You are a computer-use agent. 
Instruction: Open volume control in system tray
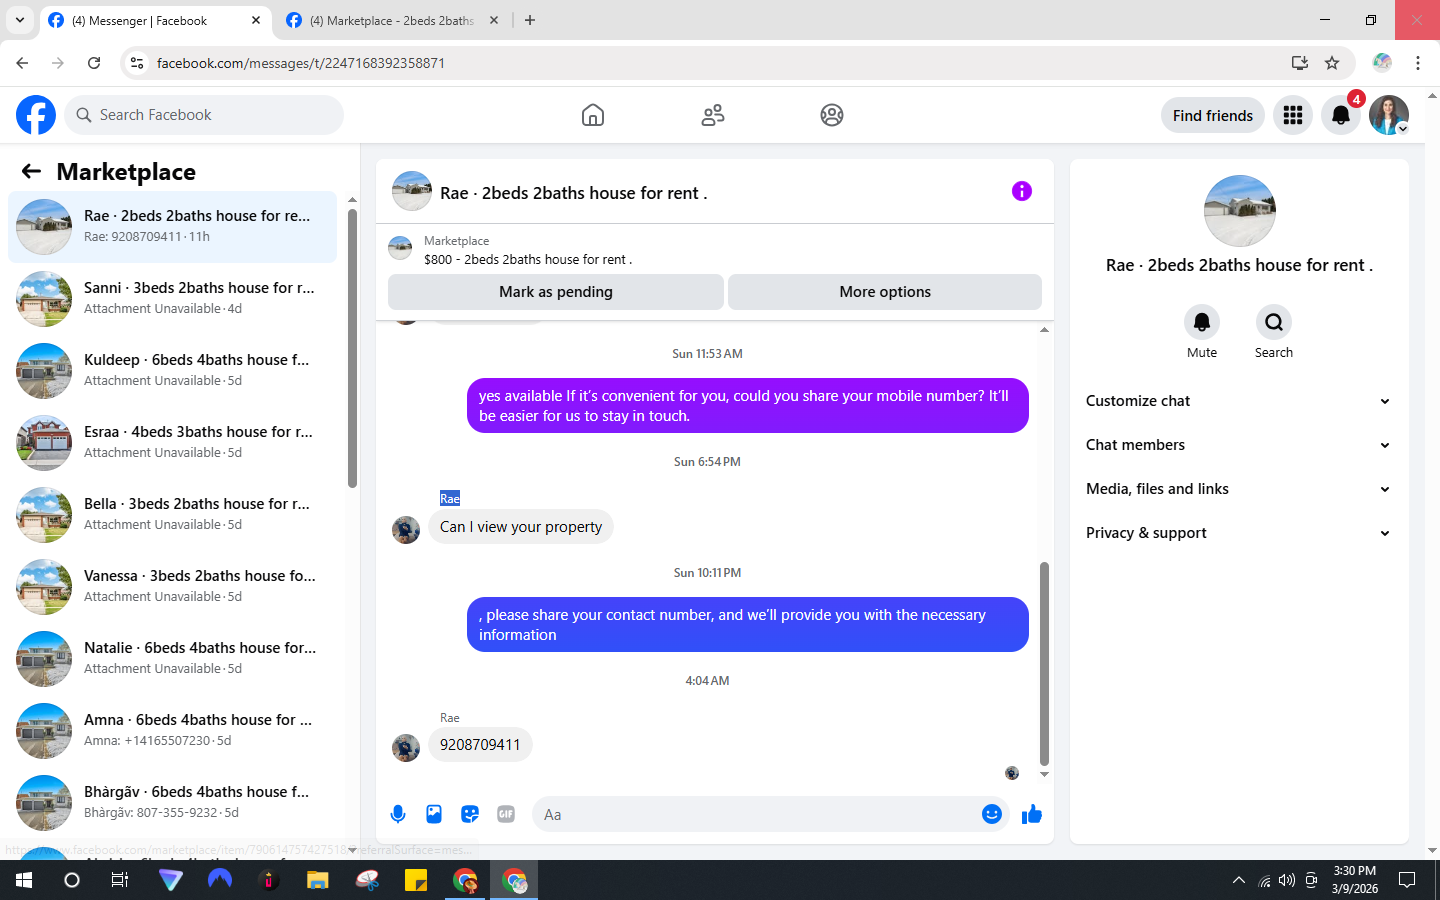(1287, 880)
